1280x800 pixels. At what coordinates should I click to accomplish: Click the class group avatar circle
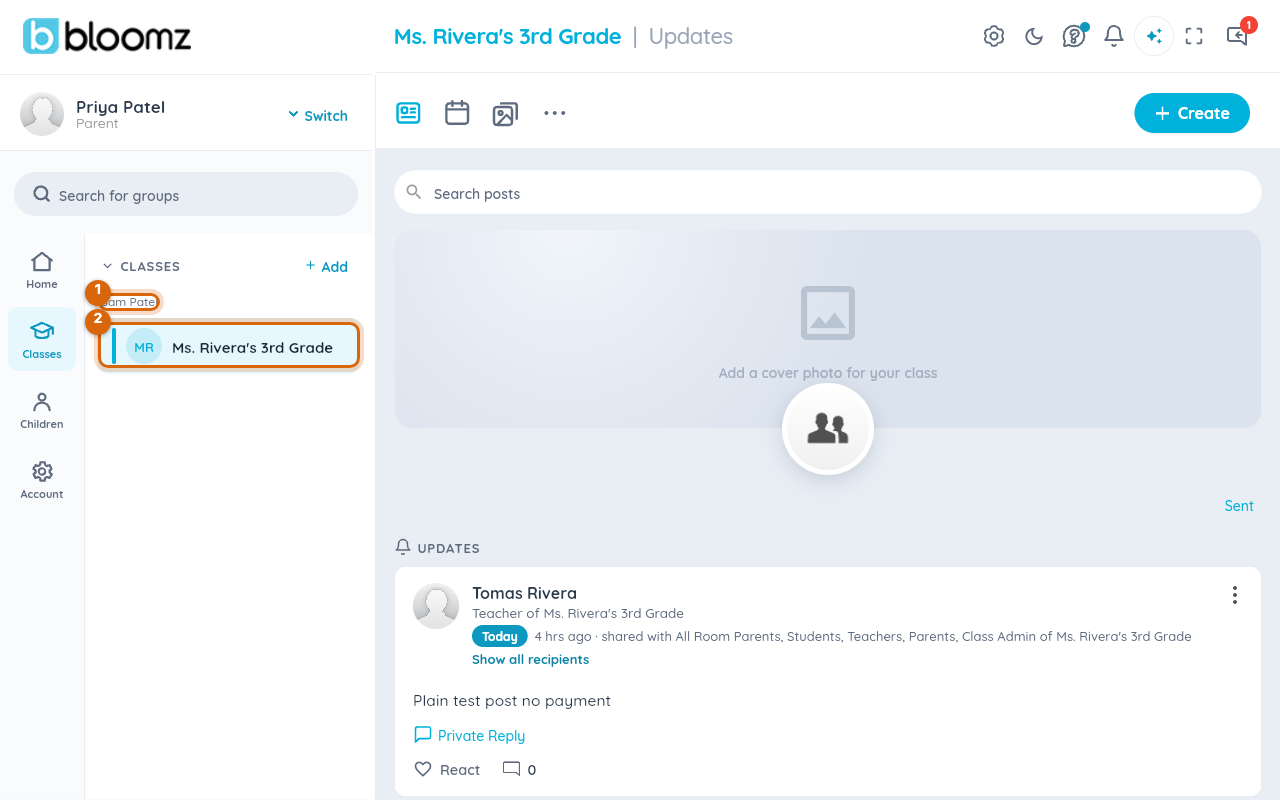tap(828, 429)
